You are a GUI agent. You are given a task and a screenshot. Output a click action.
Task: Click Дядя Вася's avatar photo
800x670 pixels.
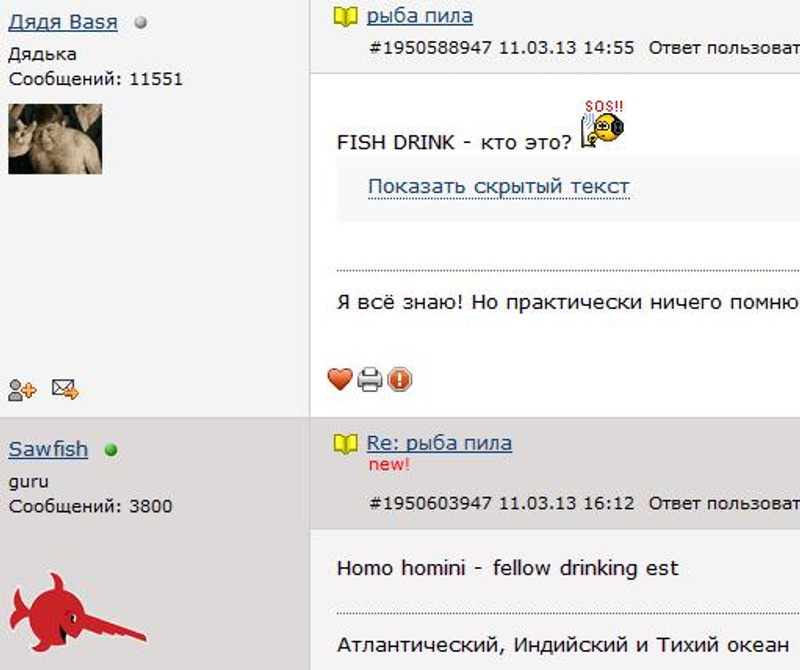(55, 139)
